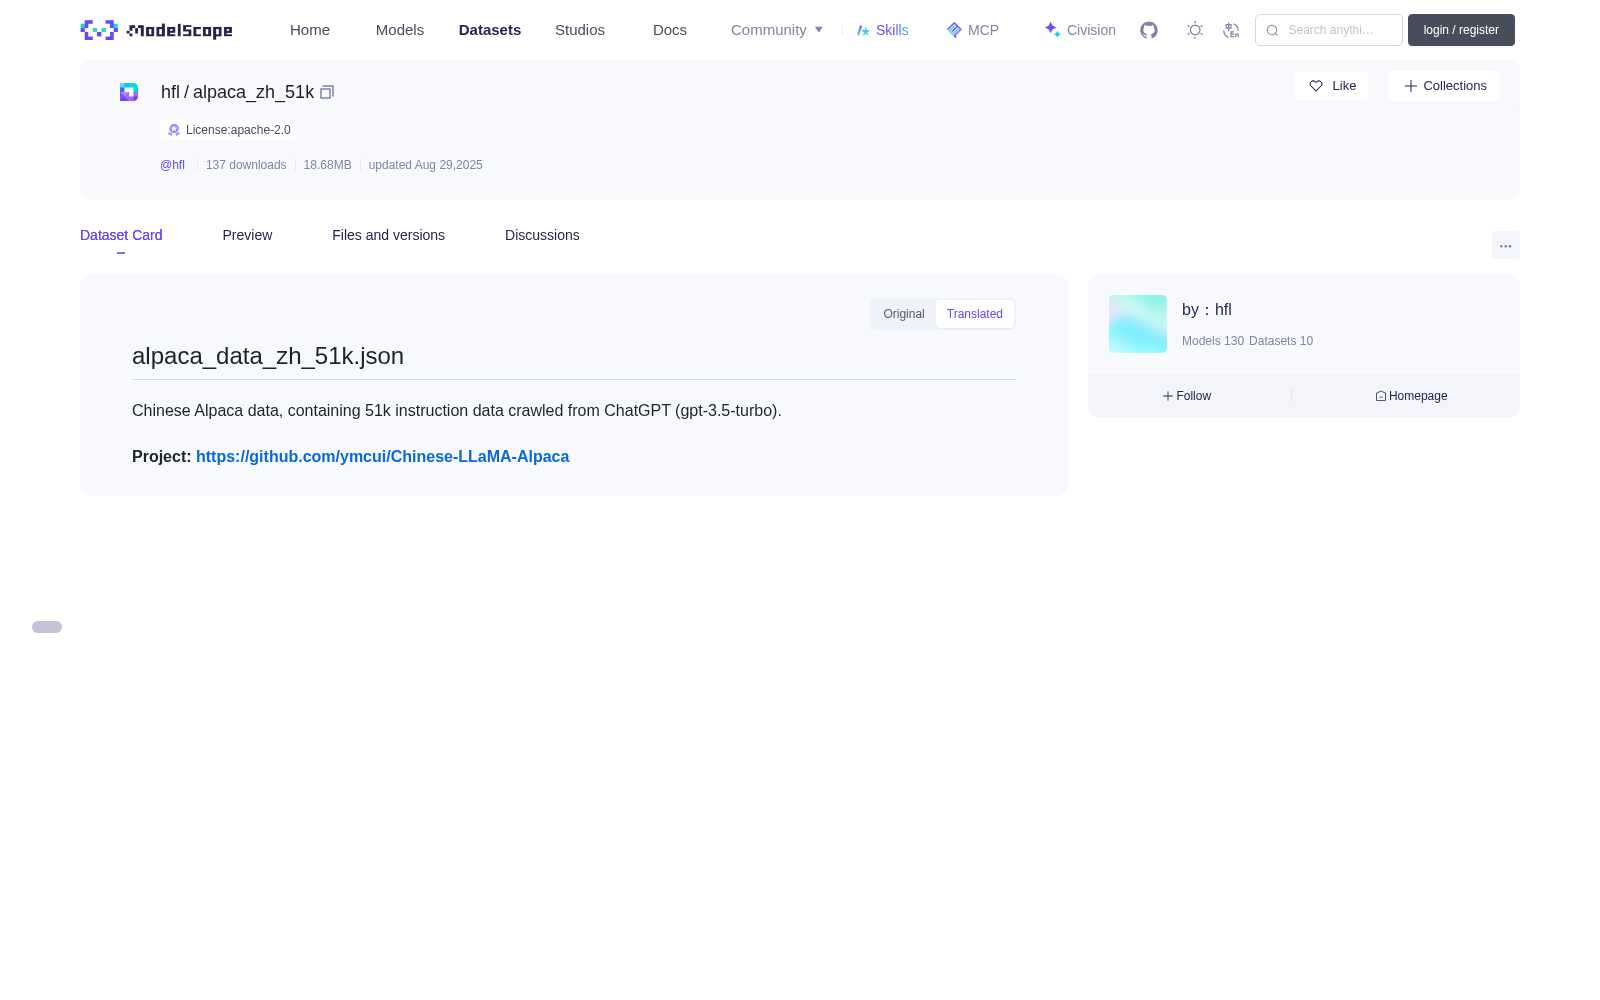Follow the hfl author
Screen dimensions: 1600x1000
[1187, 396]
